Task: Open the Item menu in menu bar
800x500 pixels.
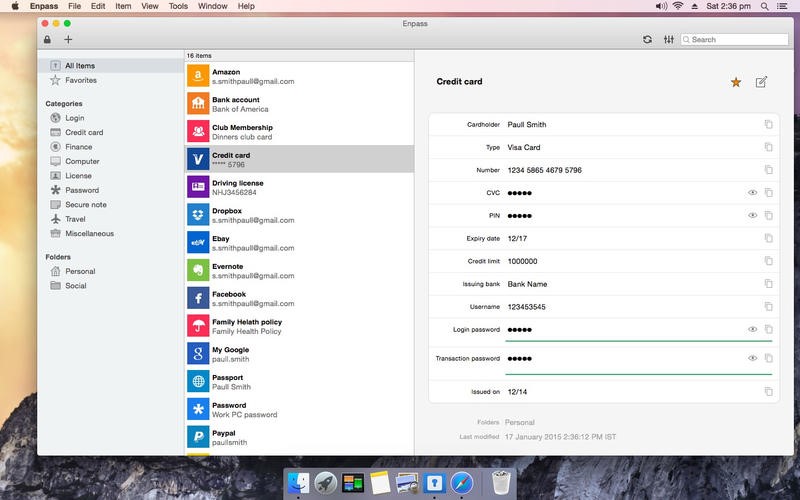Action: click(x=124, y=6)
